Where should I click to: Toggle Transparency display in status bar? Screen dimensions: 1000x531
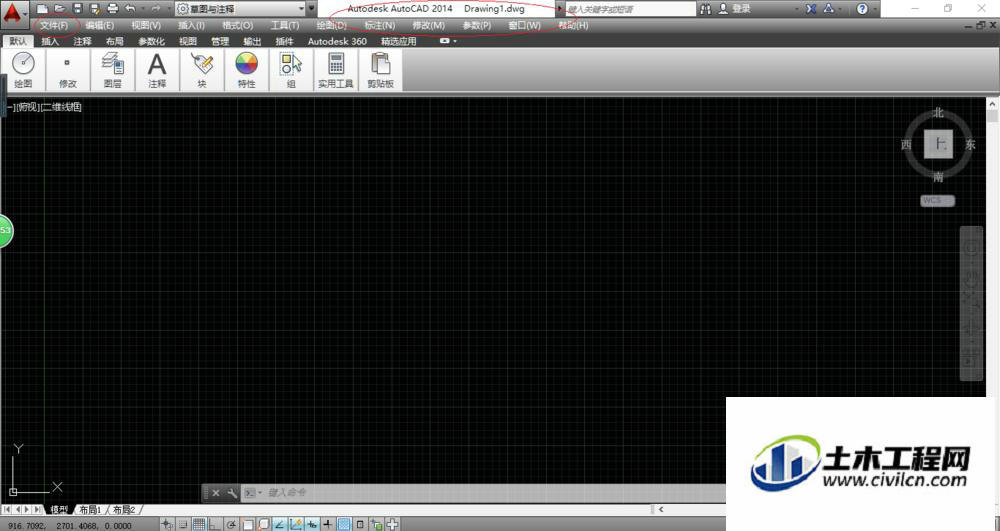coord(344,524)
